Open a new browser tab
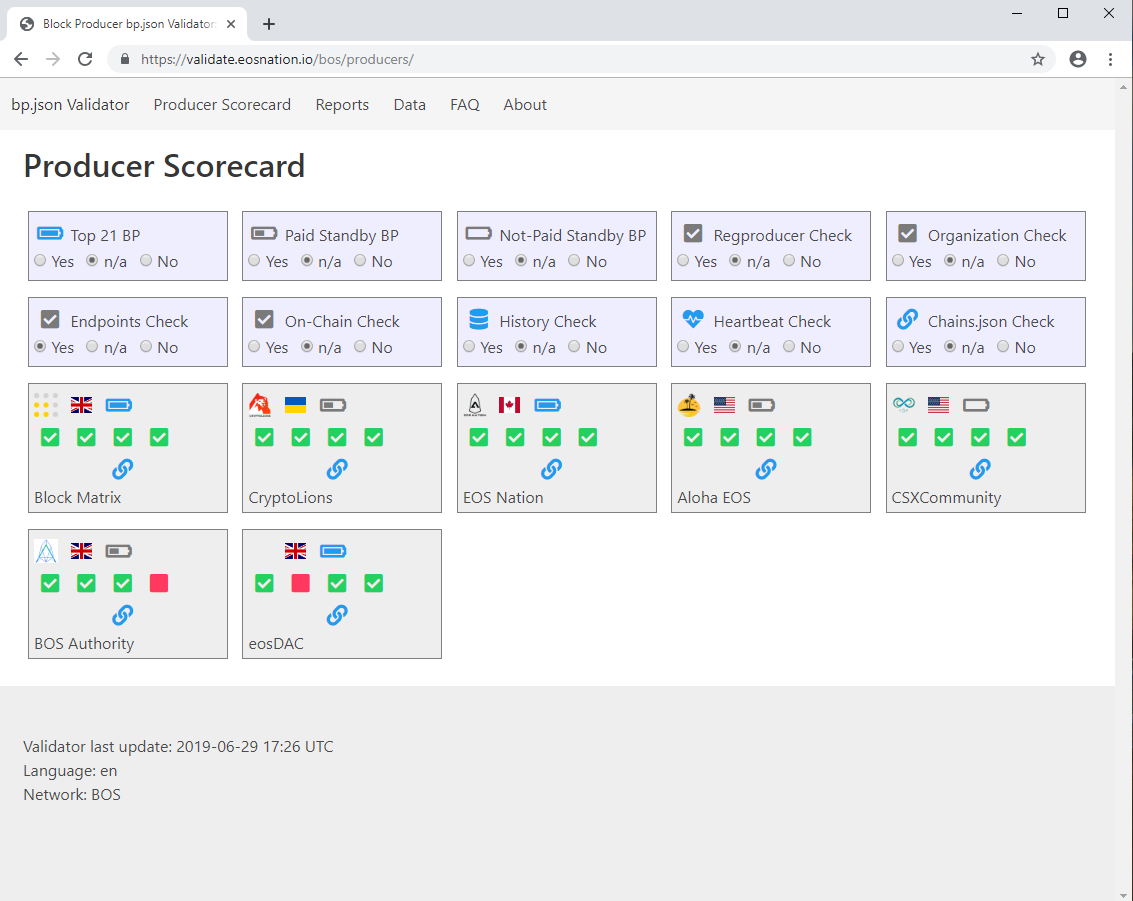Screen dimensions: 1133x901 [269, 24]
